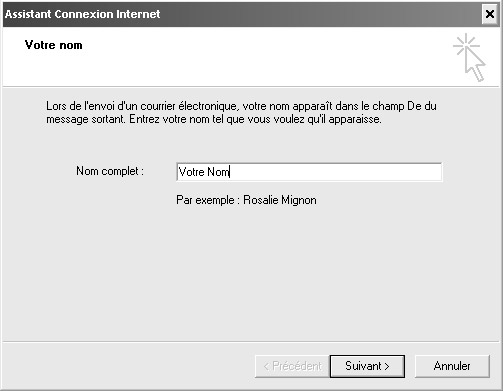Click the second line starting with message sortant

click(214, 119)
